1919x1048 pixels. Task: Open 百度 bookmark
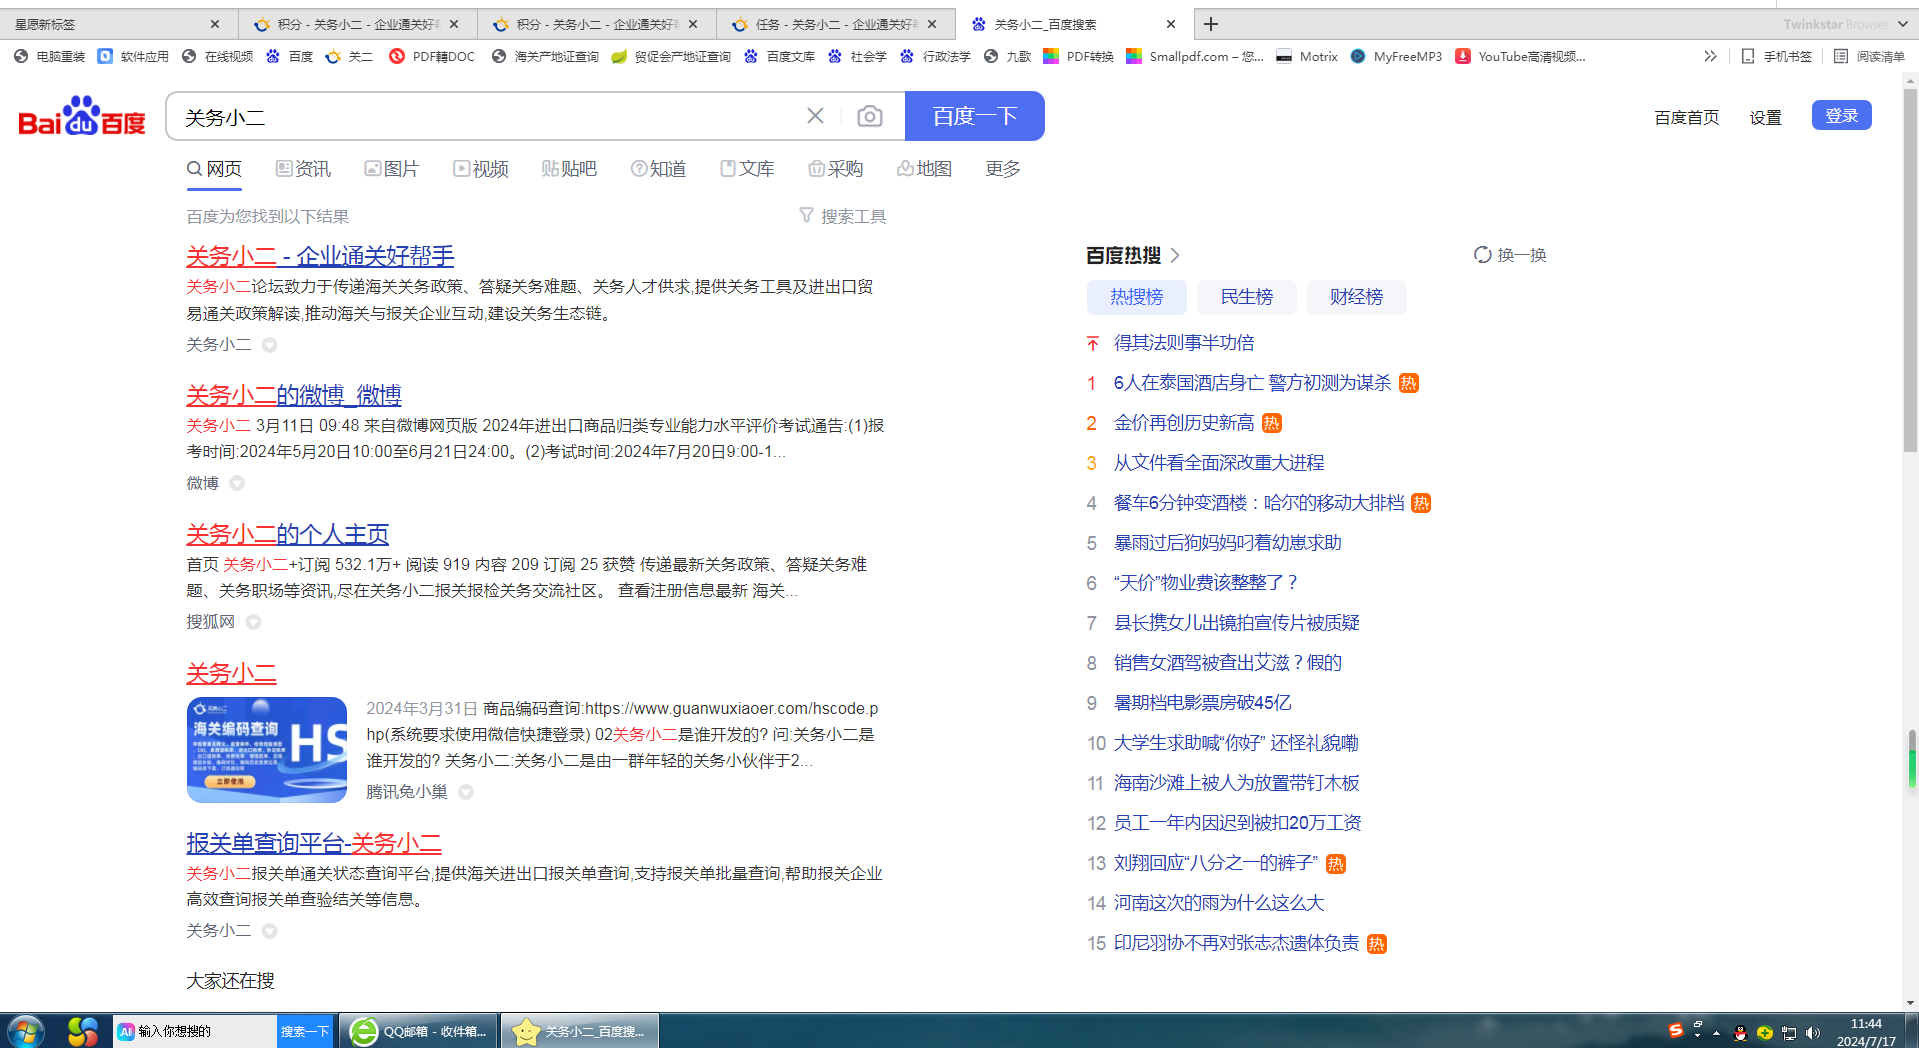click(289, 57)
